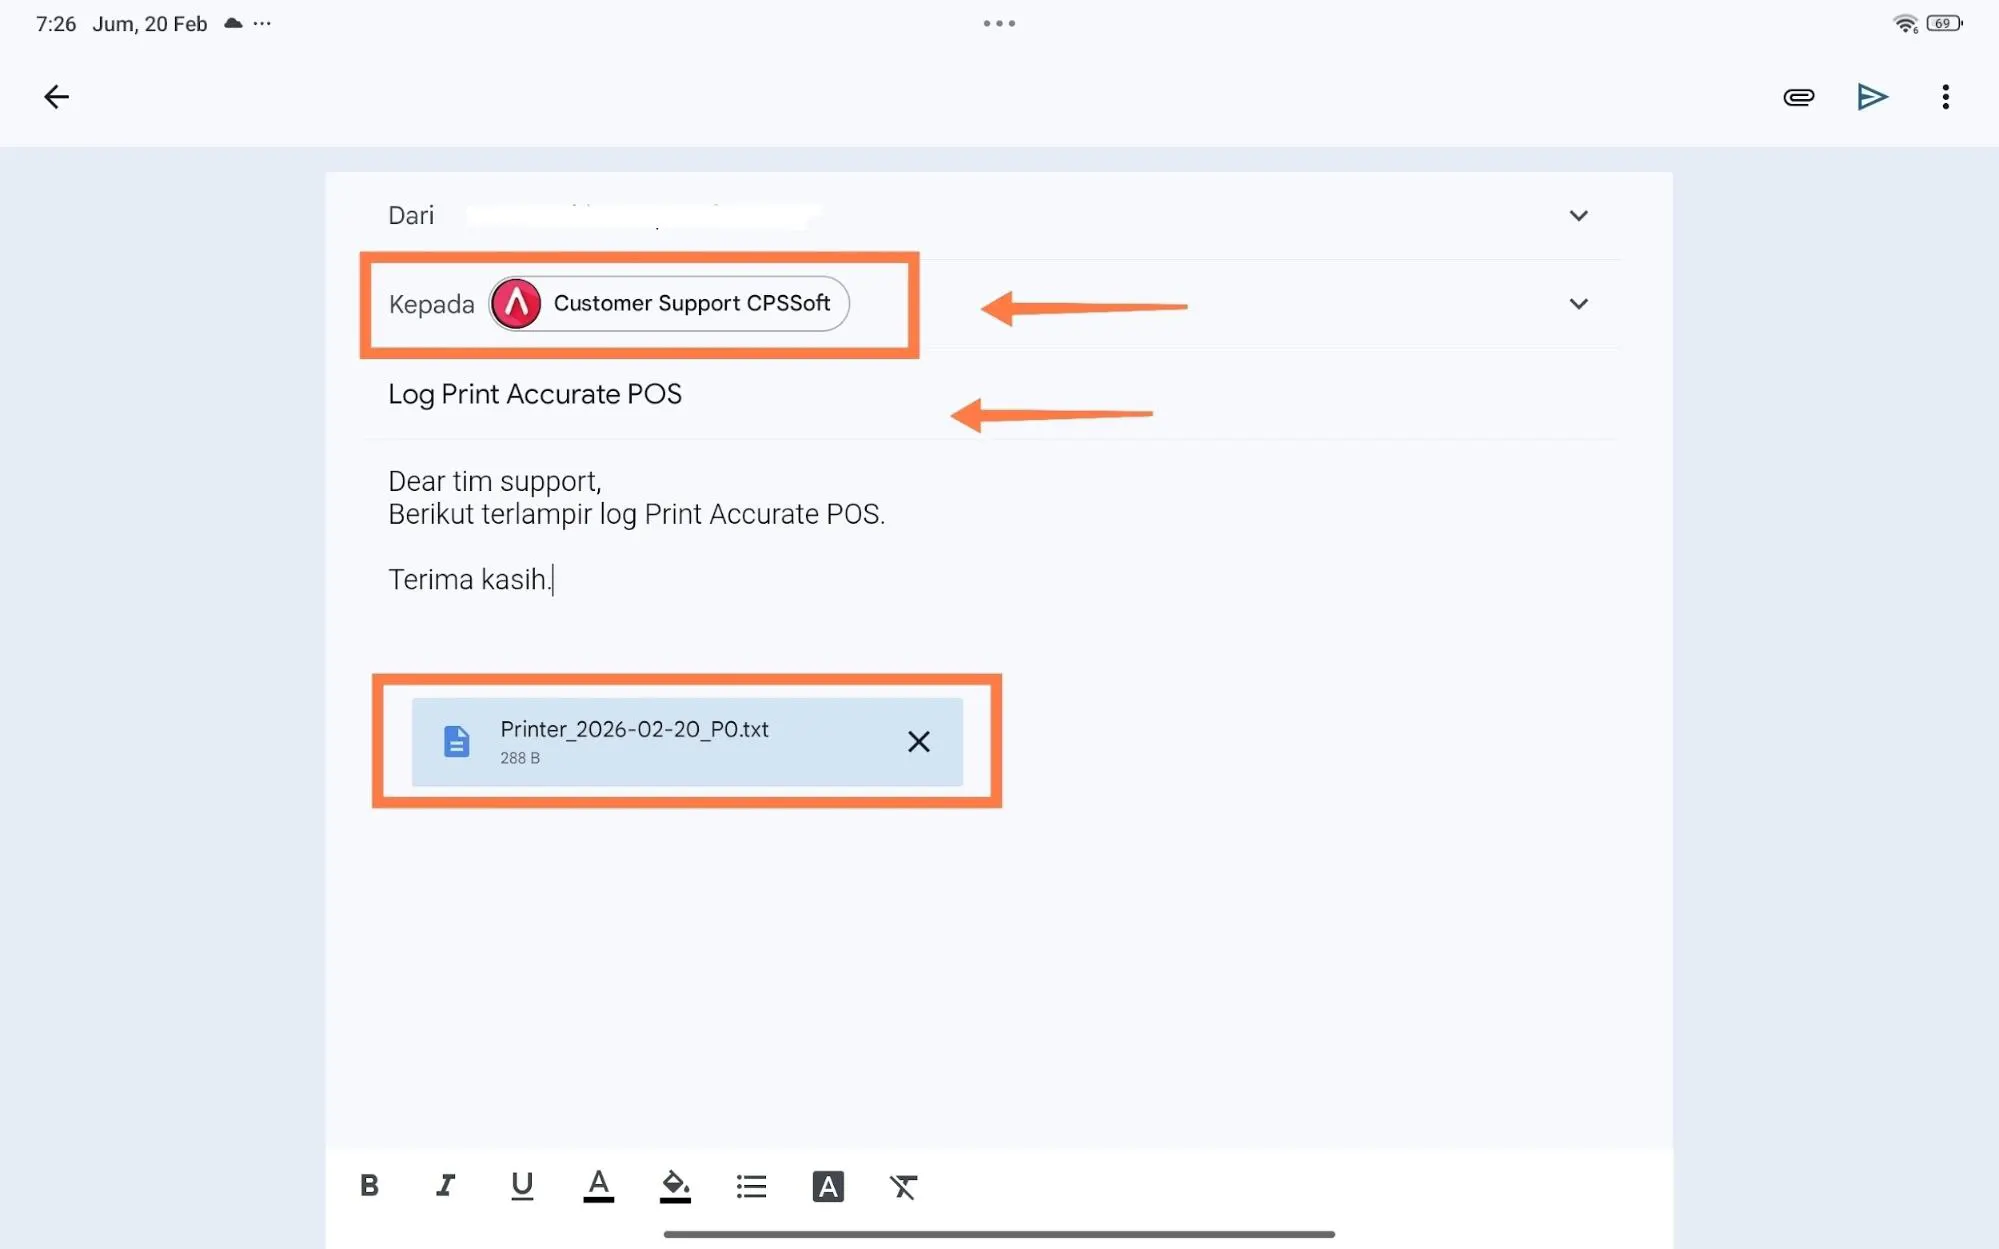Open the highlight fill color tool
1999x1249 pixels.
tap(675, 1186)
